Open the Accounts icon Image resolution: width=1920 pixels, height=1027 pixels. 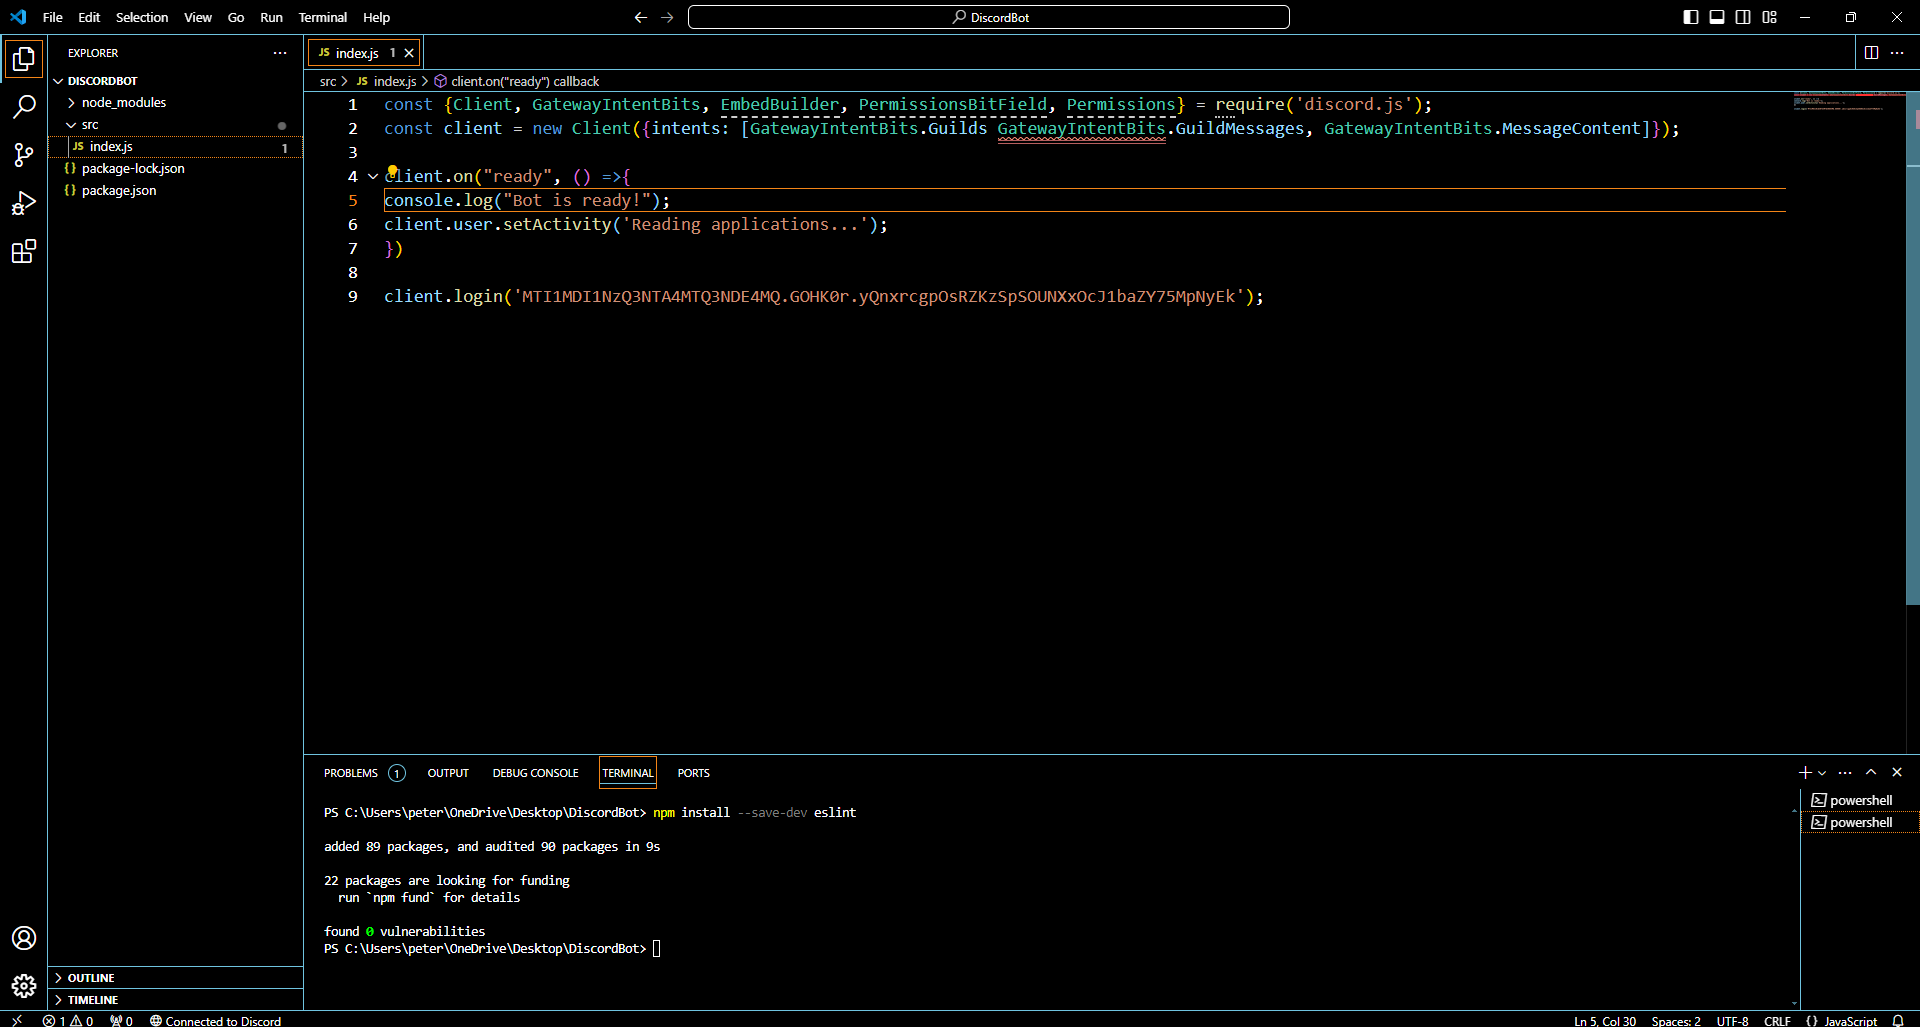[24, 937]
